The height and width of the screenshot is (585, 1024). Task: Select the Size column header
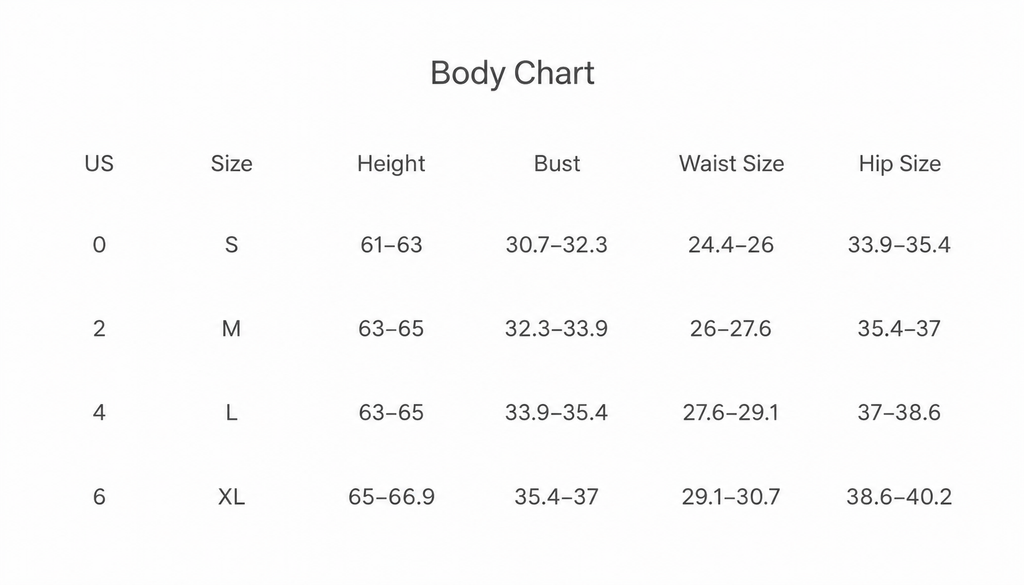pyautogui.click(x=231, y=163)
